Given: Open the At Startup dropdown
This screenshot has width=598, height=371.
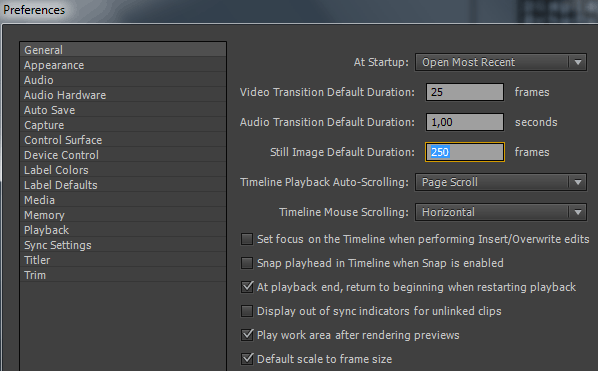Looking at the screenshot, I should pos(501,62).
